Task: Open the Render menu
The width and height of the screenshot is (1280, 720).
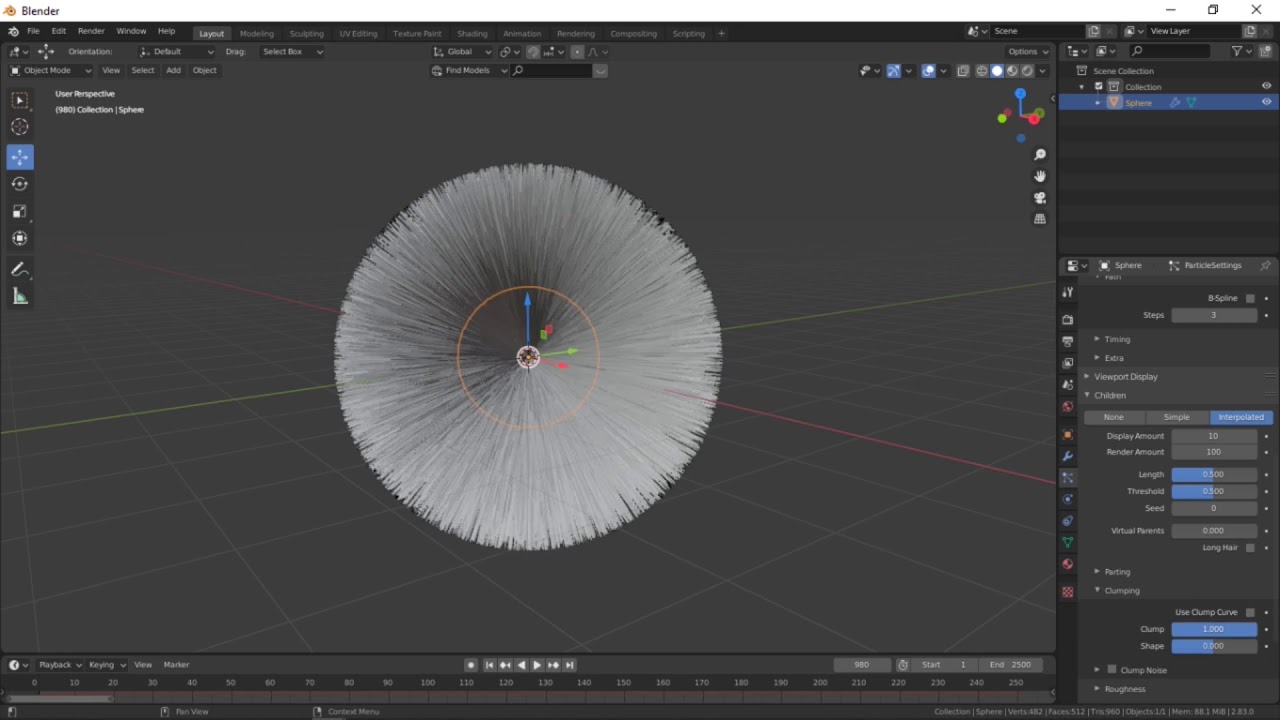Action: [91, 31]
